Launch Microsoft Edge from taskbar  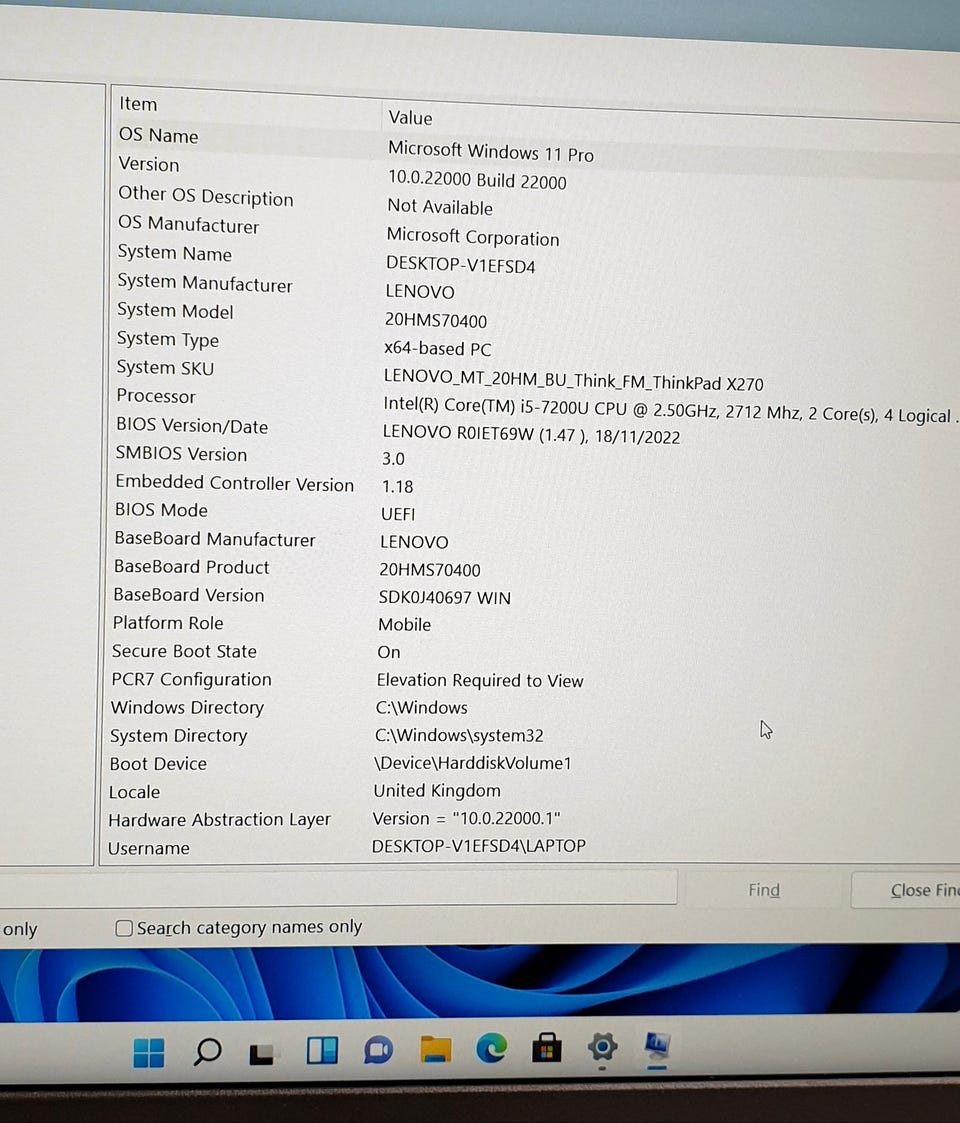pyautogui.click(x=491, y=1049)
